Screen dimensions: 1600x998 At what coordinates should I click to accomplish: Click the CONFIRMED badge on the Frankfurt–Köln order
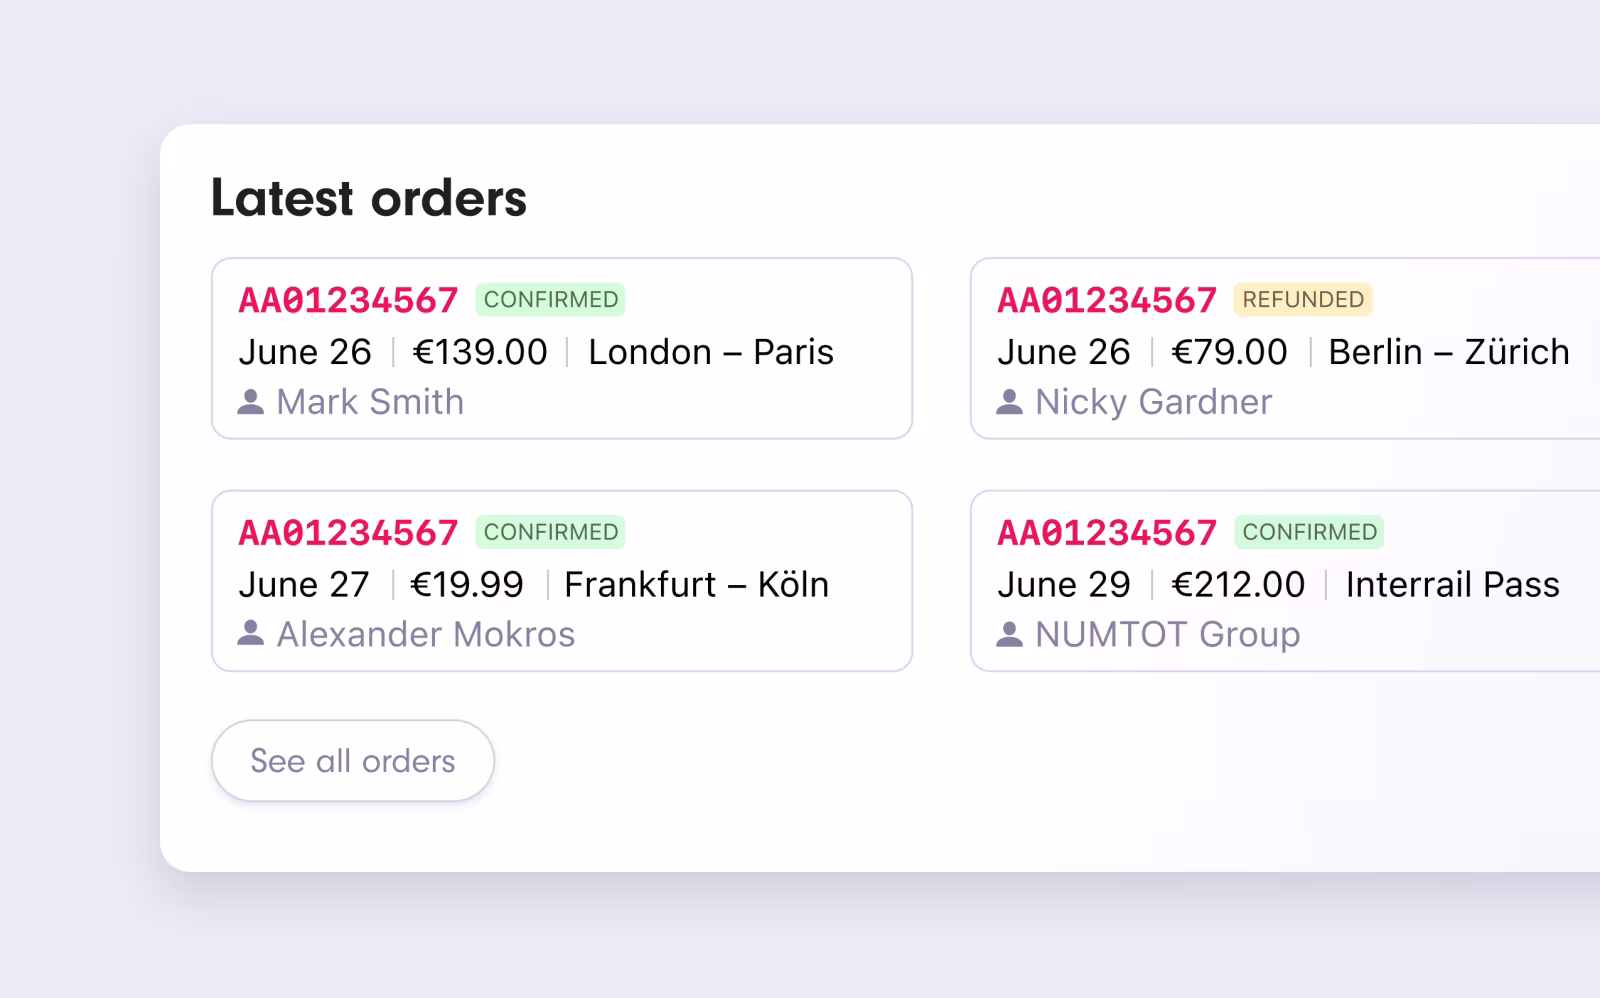pos(550,531)
